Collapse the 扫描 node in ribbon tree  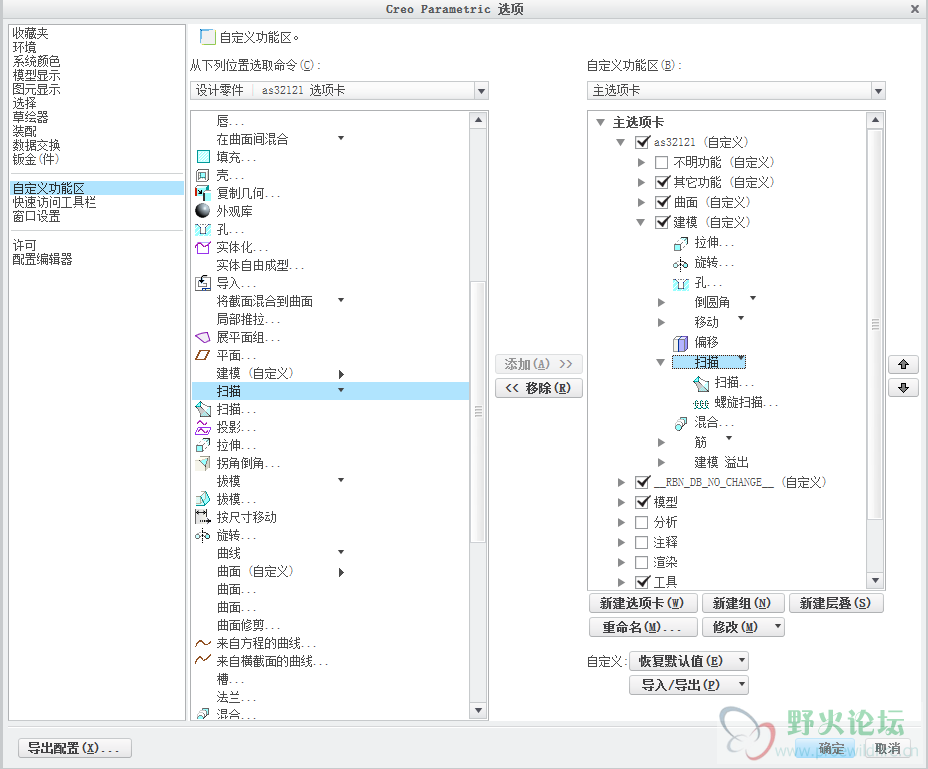click(x=660, y=362)
